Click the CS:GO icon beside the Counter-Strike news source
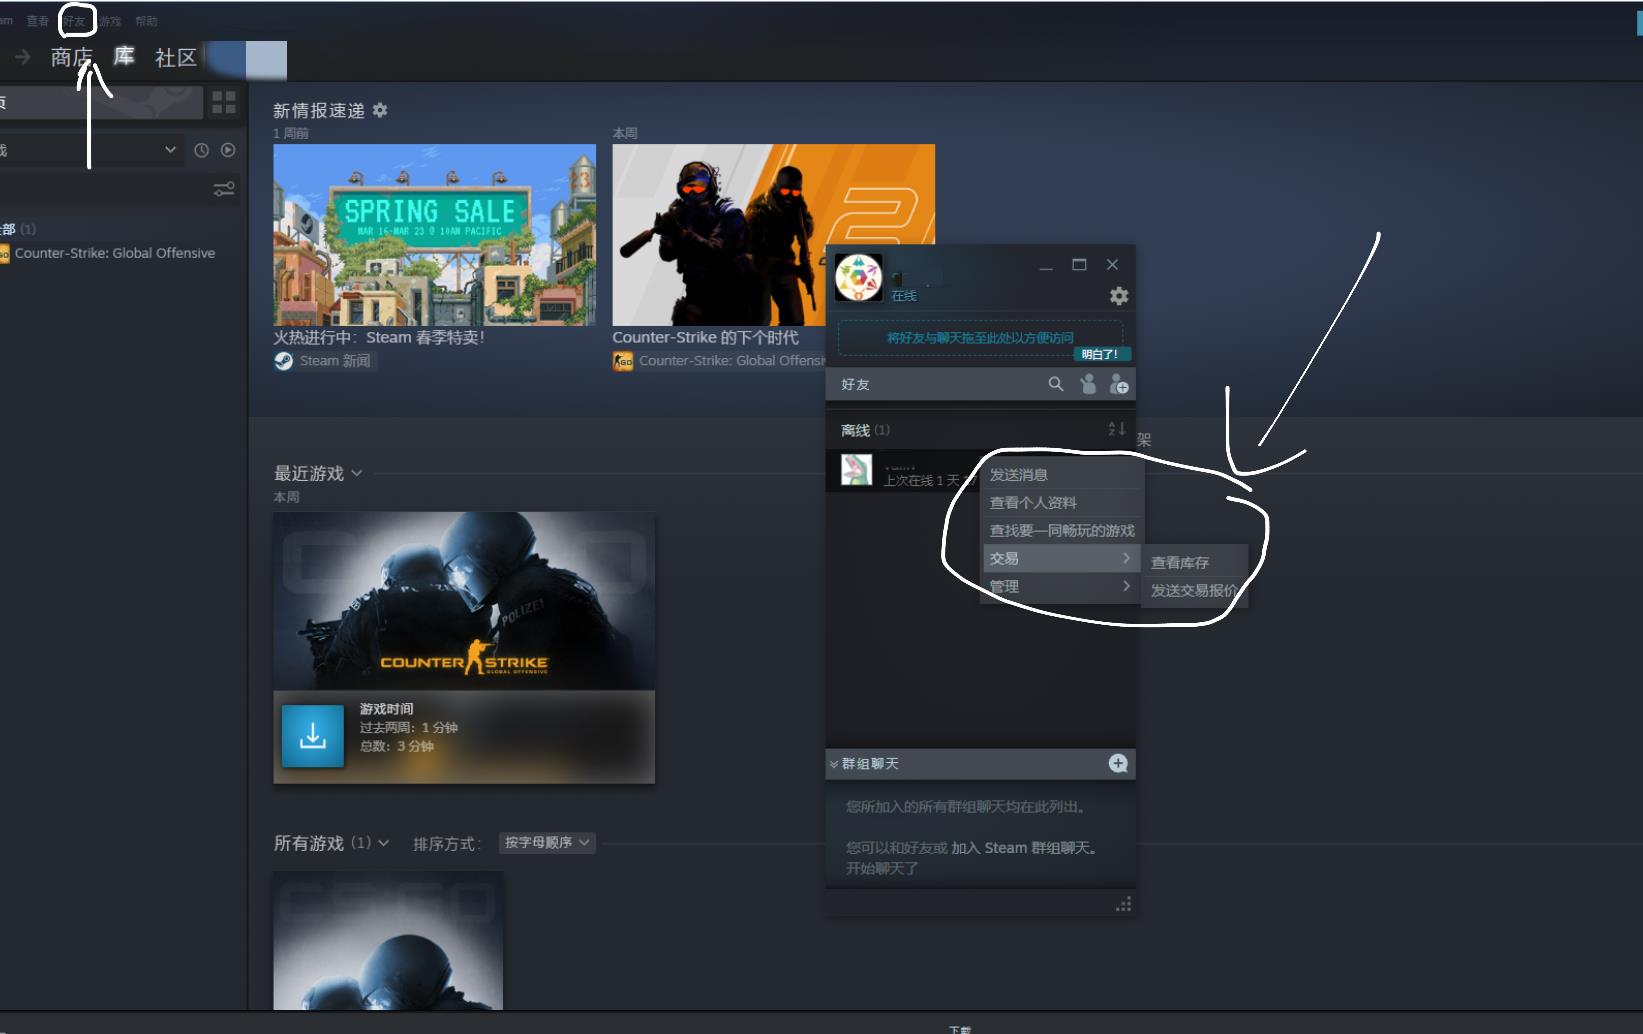Image resolution: width=1643 pixels, height=1034 pixels. (623, 361)
